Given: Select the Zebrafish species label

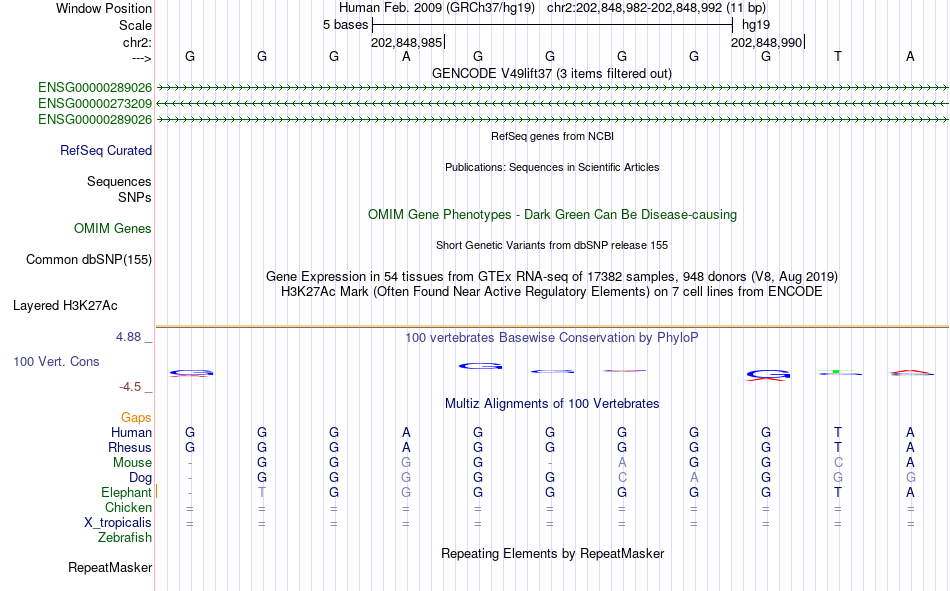Looking at the screenshot, I should 125,538.
